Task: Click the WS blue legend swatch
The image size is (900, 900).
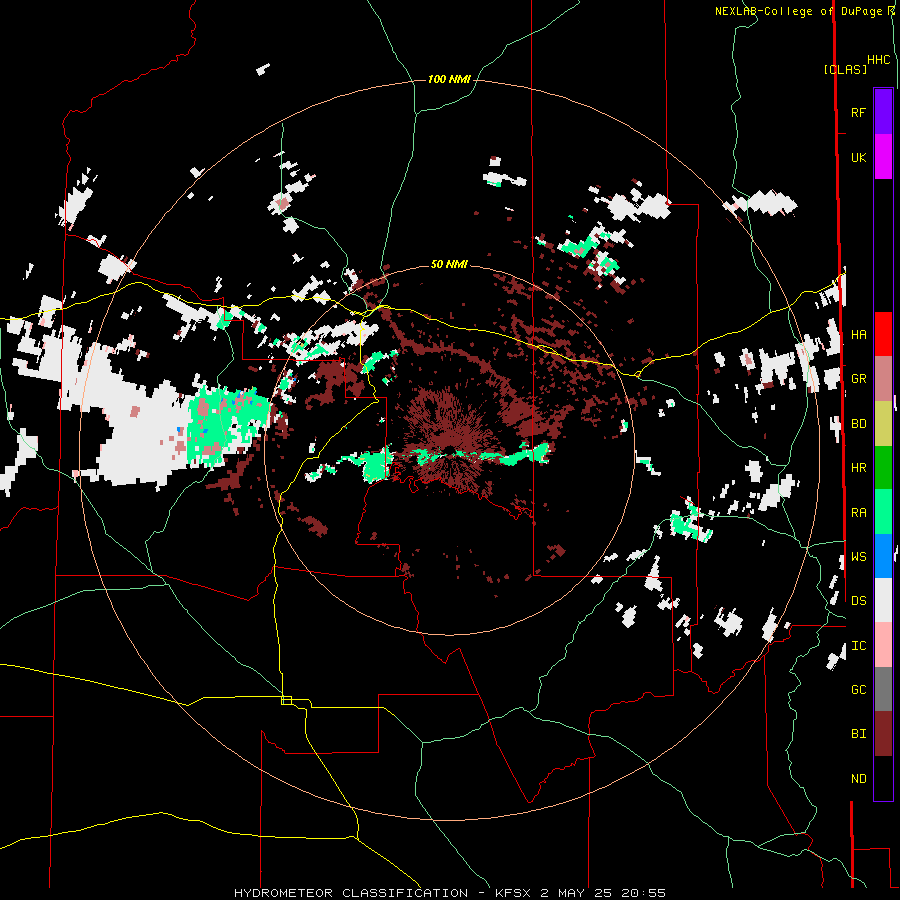Action: (x=883, y=556)
